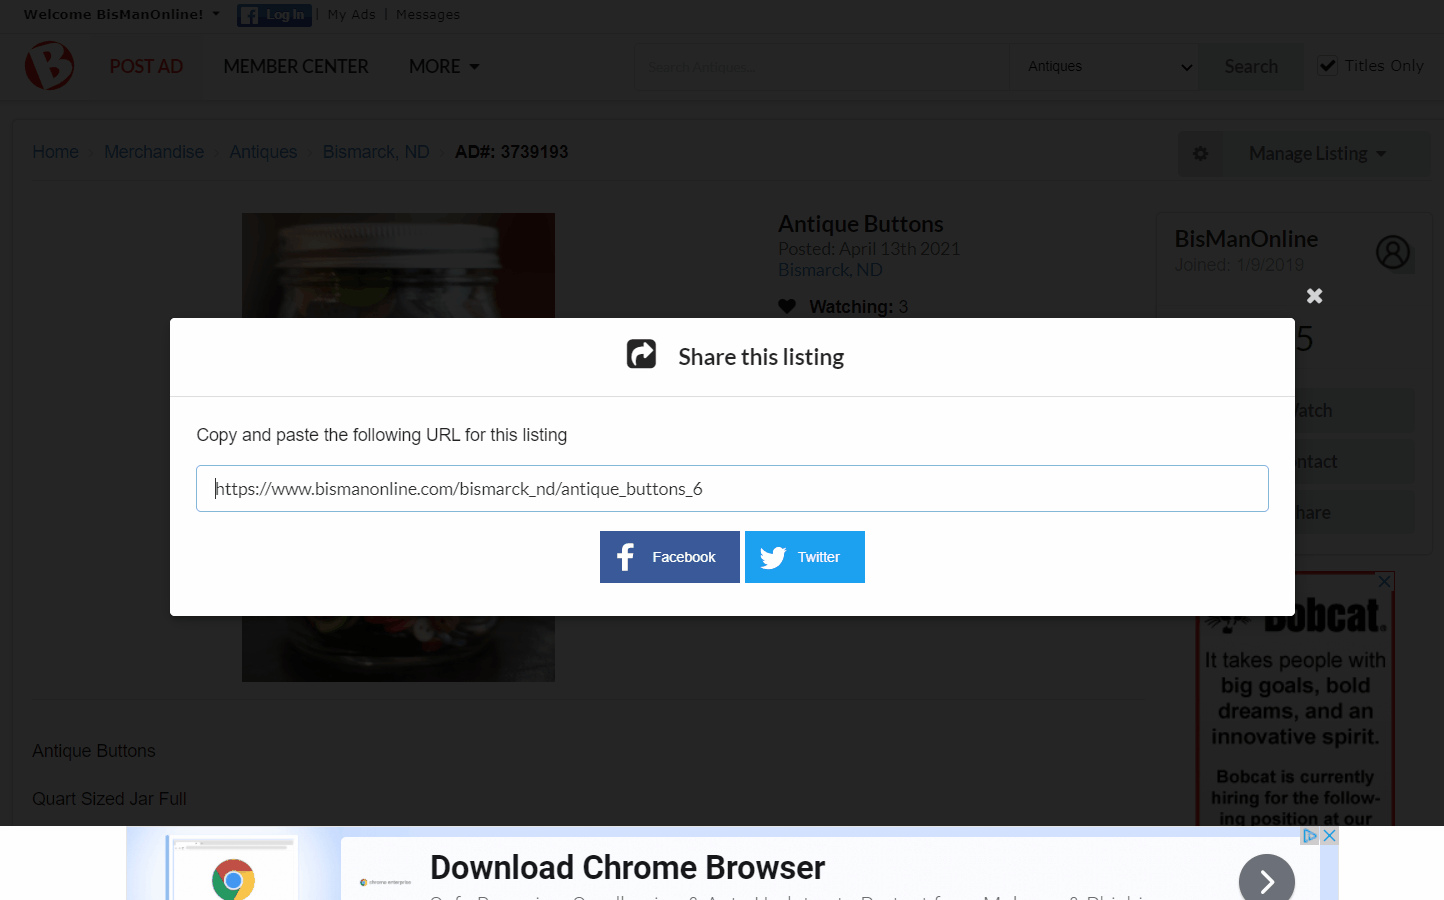Click the Facebook icon on the Log In button
The image size is (1444, 900).
point(251,14)
